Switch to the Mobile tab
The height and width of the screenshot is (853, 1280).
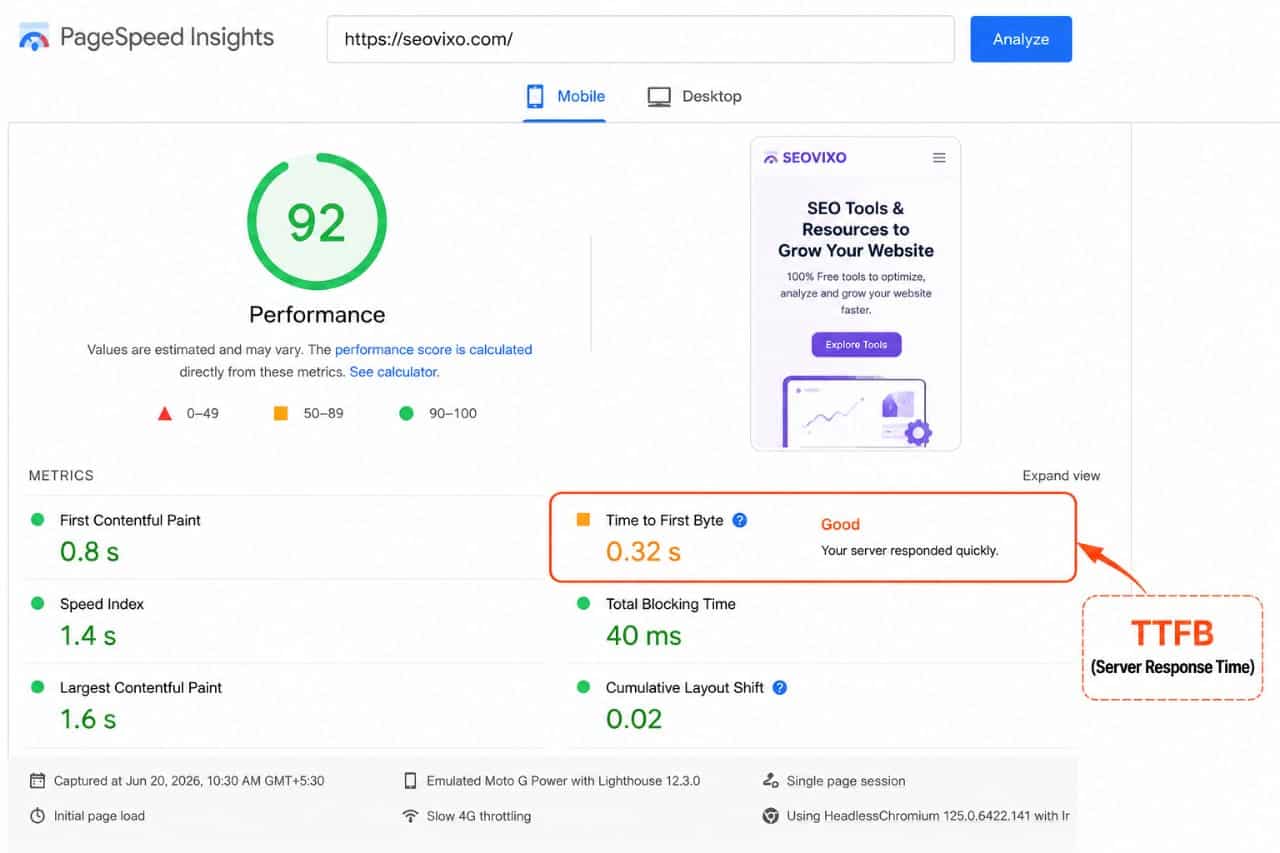pos(565,97)
